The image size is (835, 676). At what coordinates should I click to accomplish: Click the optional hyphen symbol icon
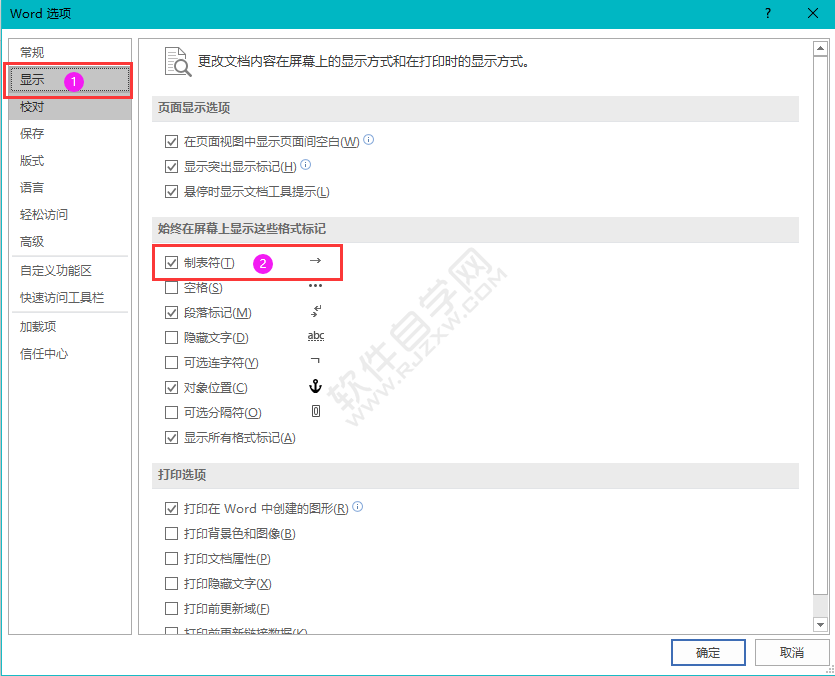(316, 361)
